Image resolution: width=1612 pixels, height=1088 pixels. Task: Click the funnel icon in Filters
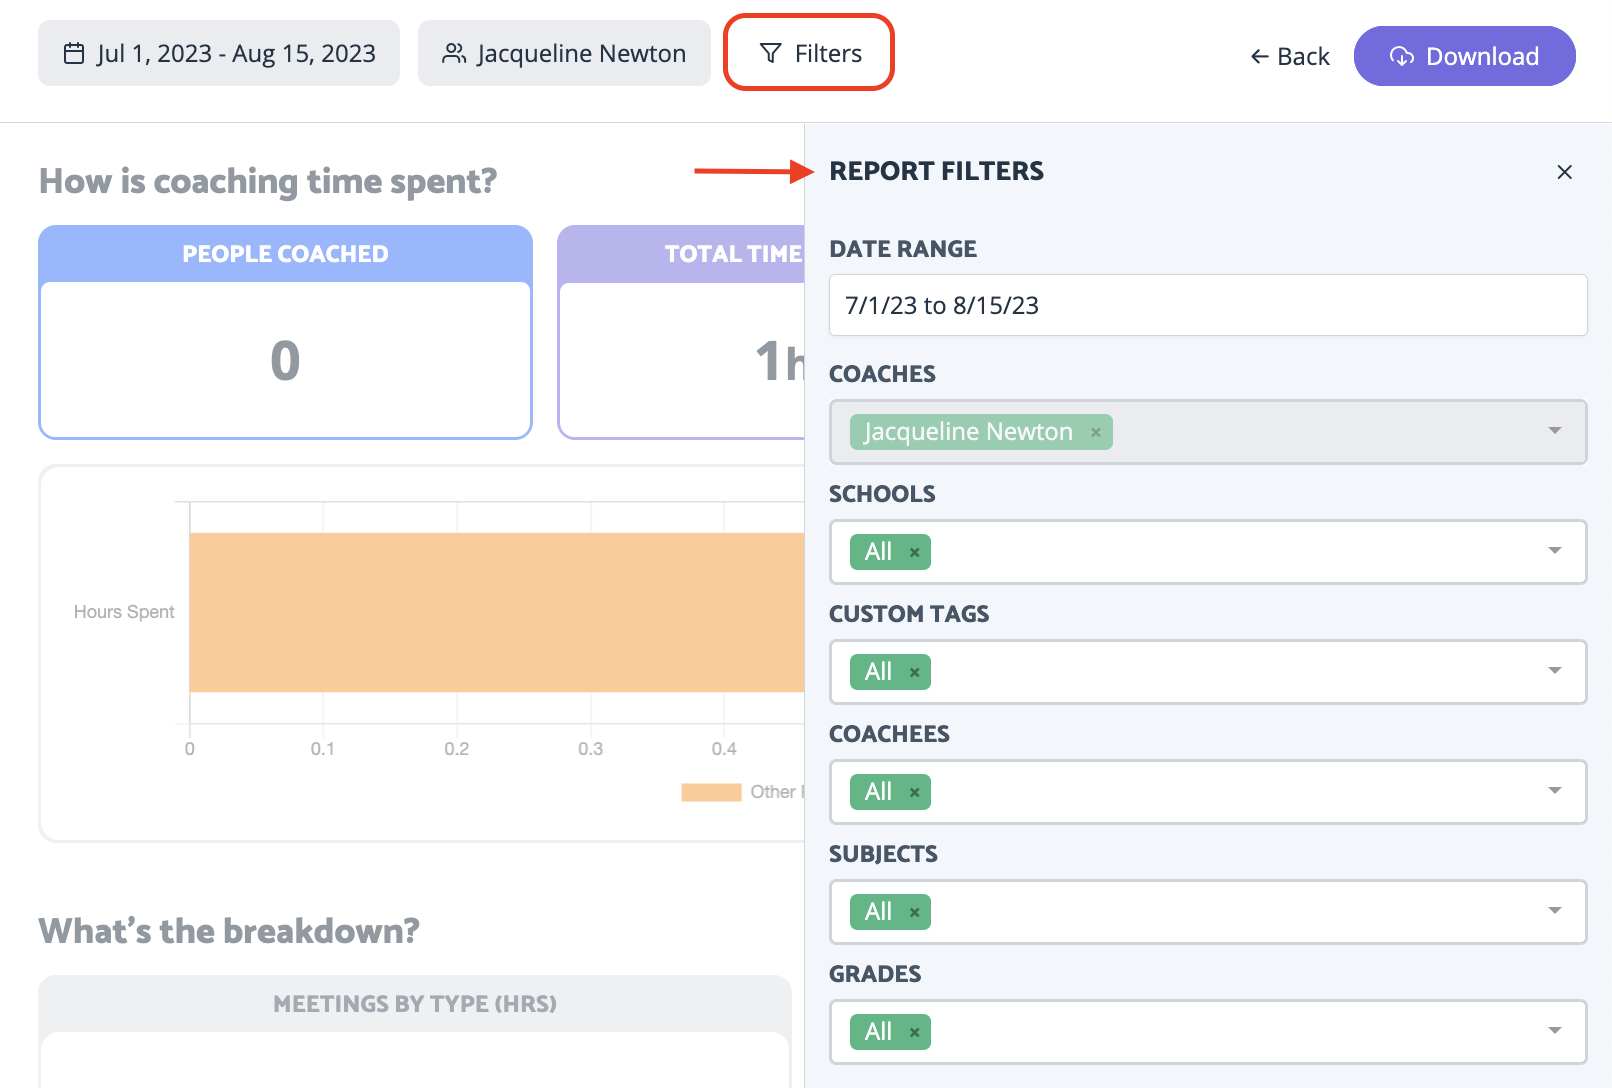pos(771,53)
